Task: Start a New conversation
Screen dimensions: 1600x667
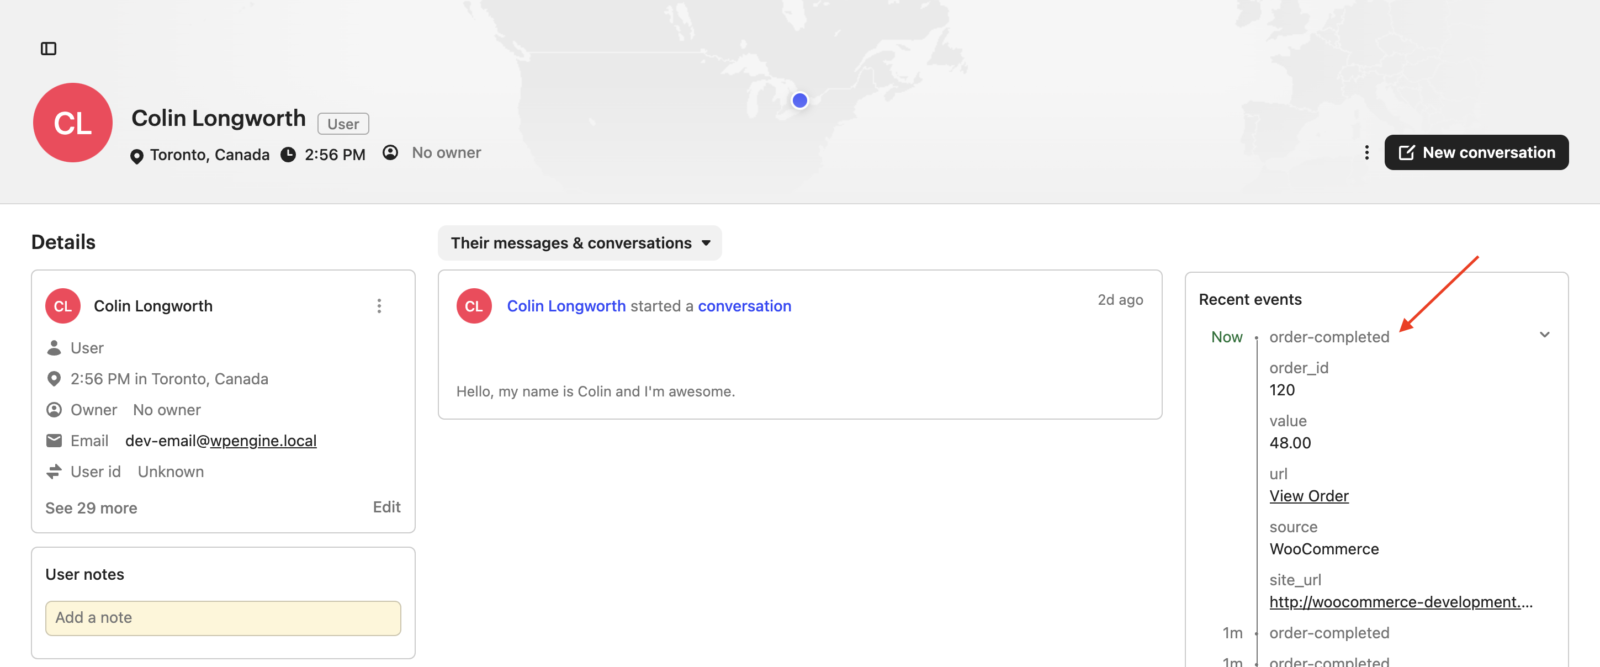Action: (x=1476, y=153)
